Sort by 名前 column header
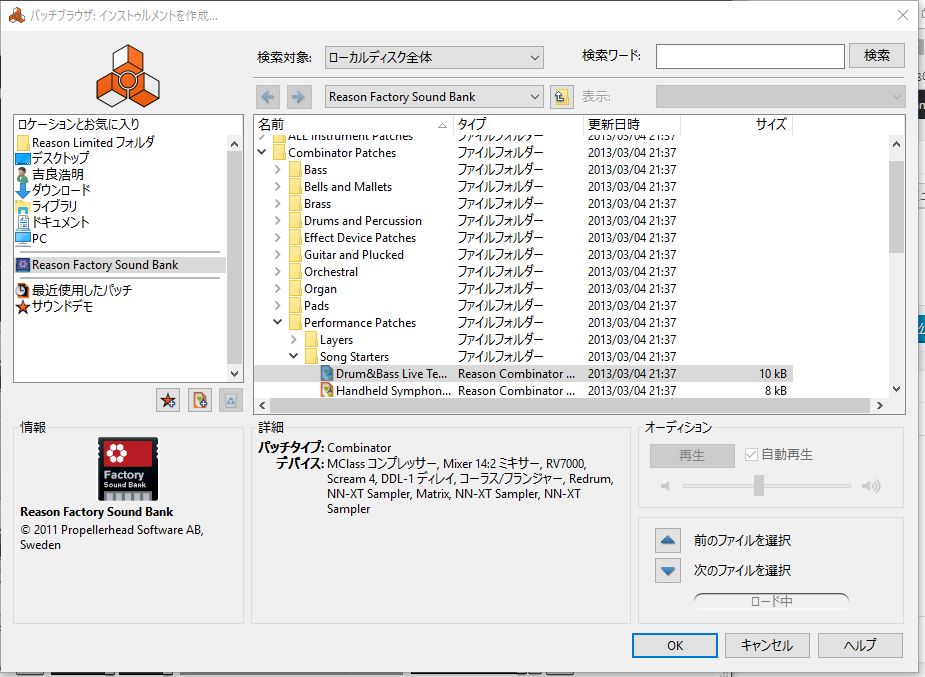Screen dimensions: 925x677 pyautogui.click(x=353, y=124)
